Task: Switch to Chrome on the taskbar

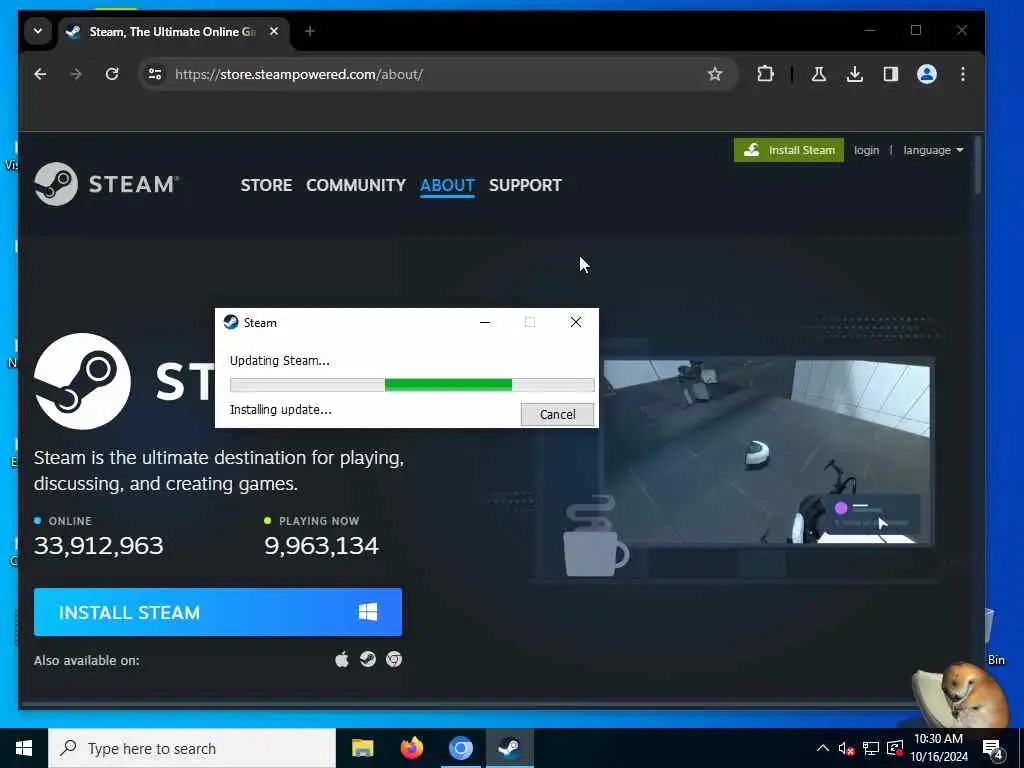Action: click(x=460, y=748)
